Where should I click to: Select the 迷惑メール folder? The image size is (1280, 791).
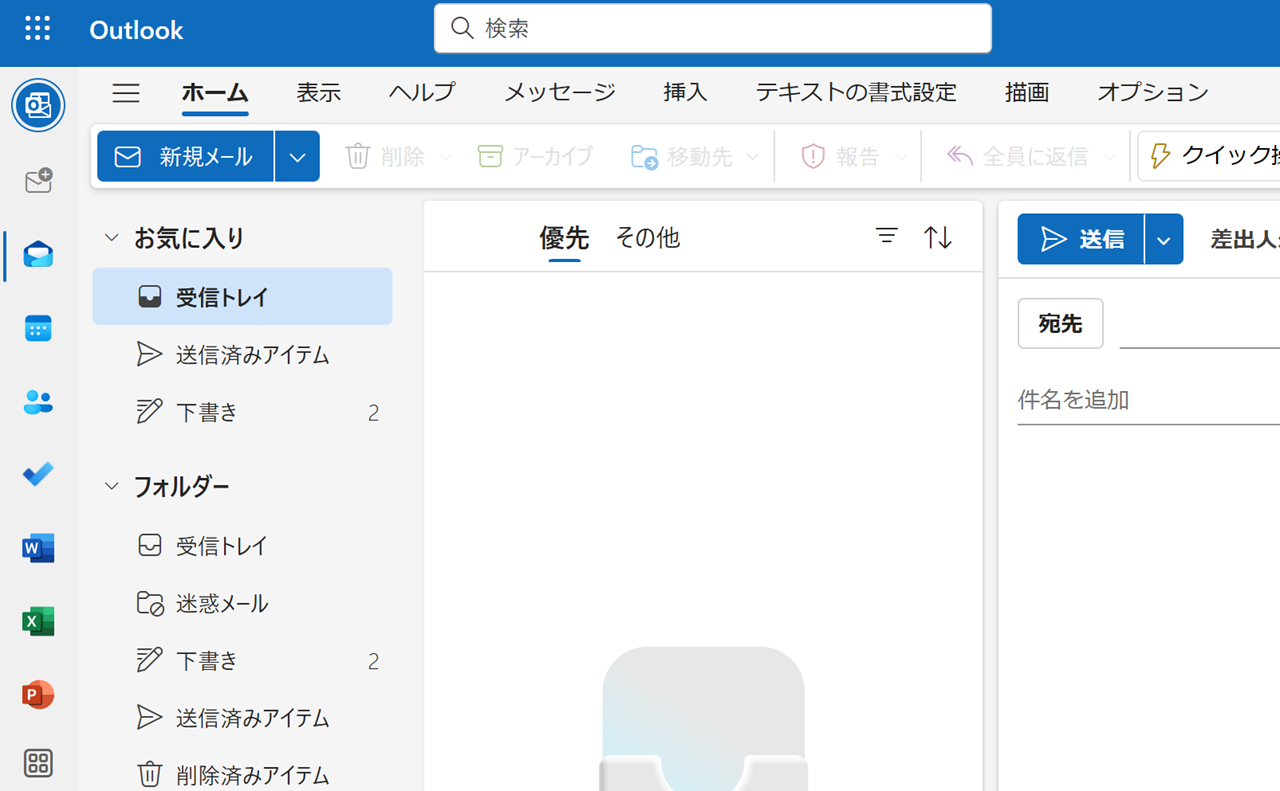click(x=222, y=603)
